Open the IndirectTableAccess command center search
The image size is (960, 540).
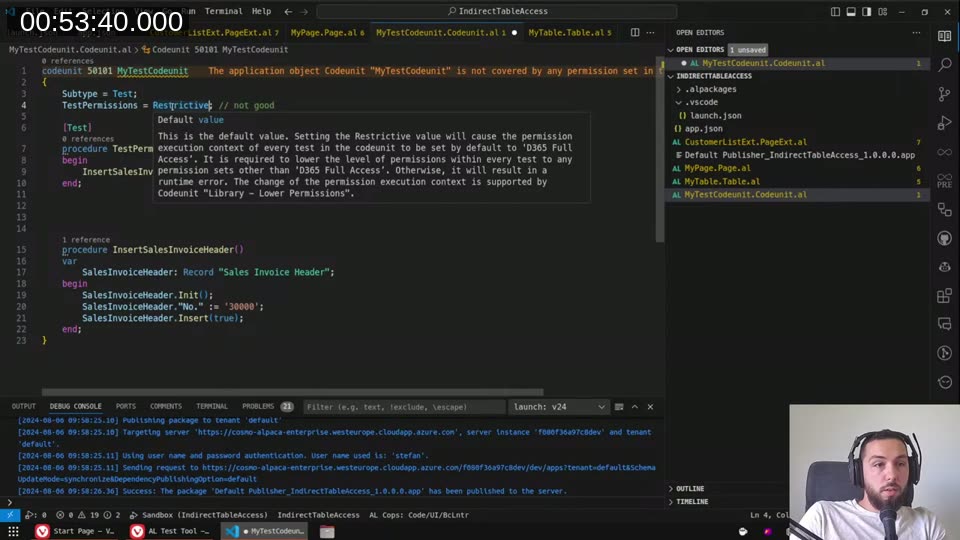click(x=497, y=11)
